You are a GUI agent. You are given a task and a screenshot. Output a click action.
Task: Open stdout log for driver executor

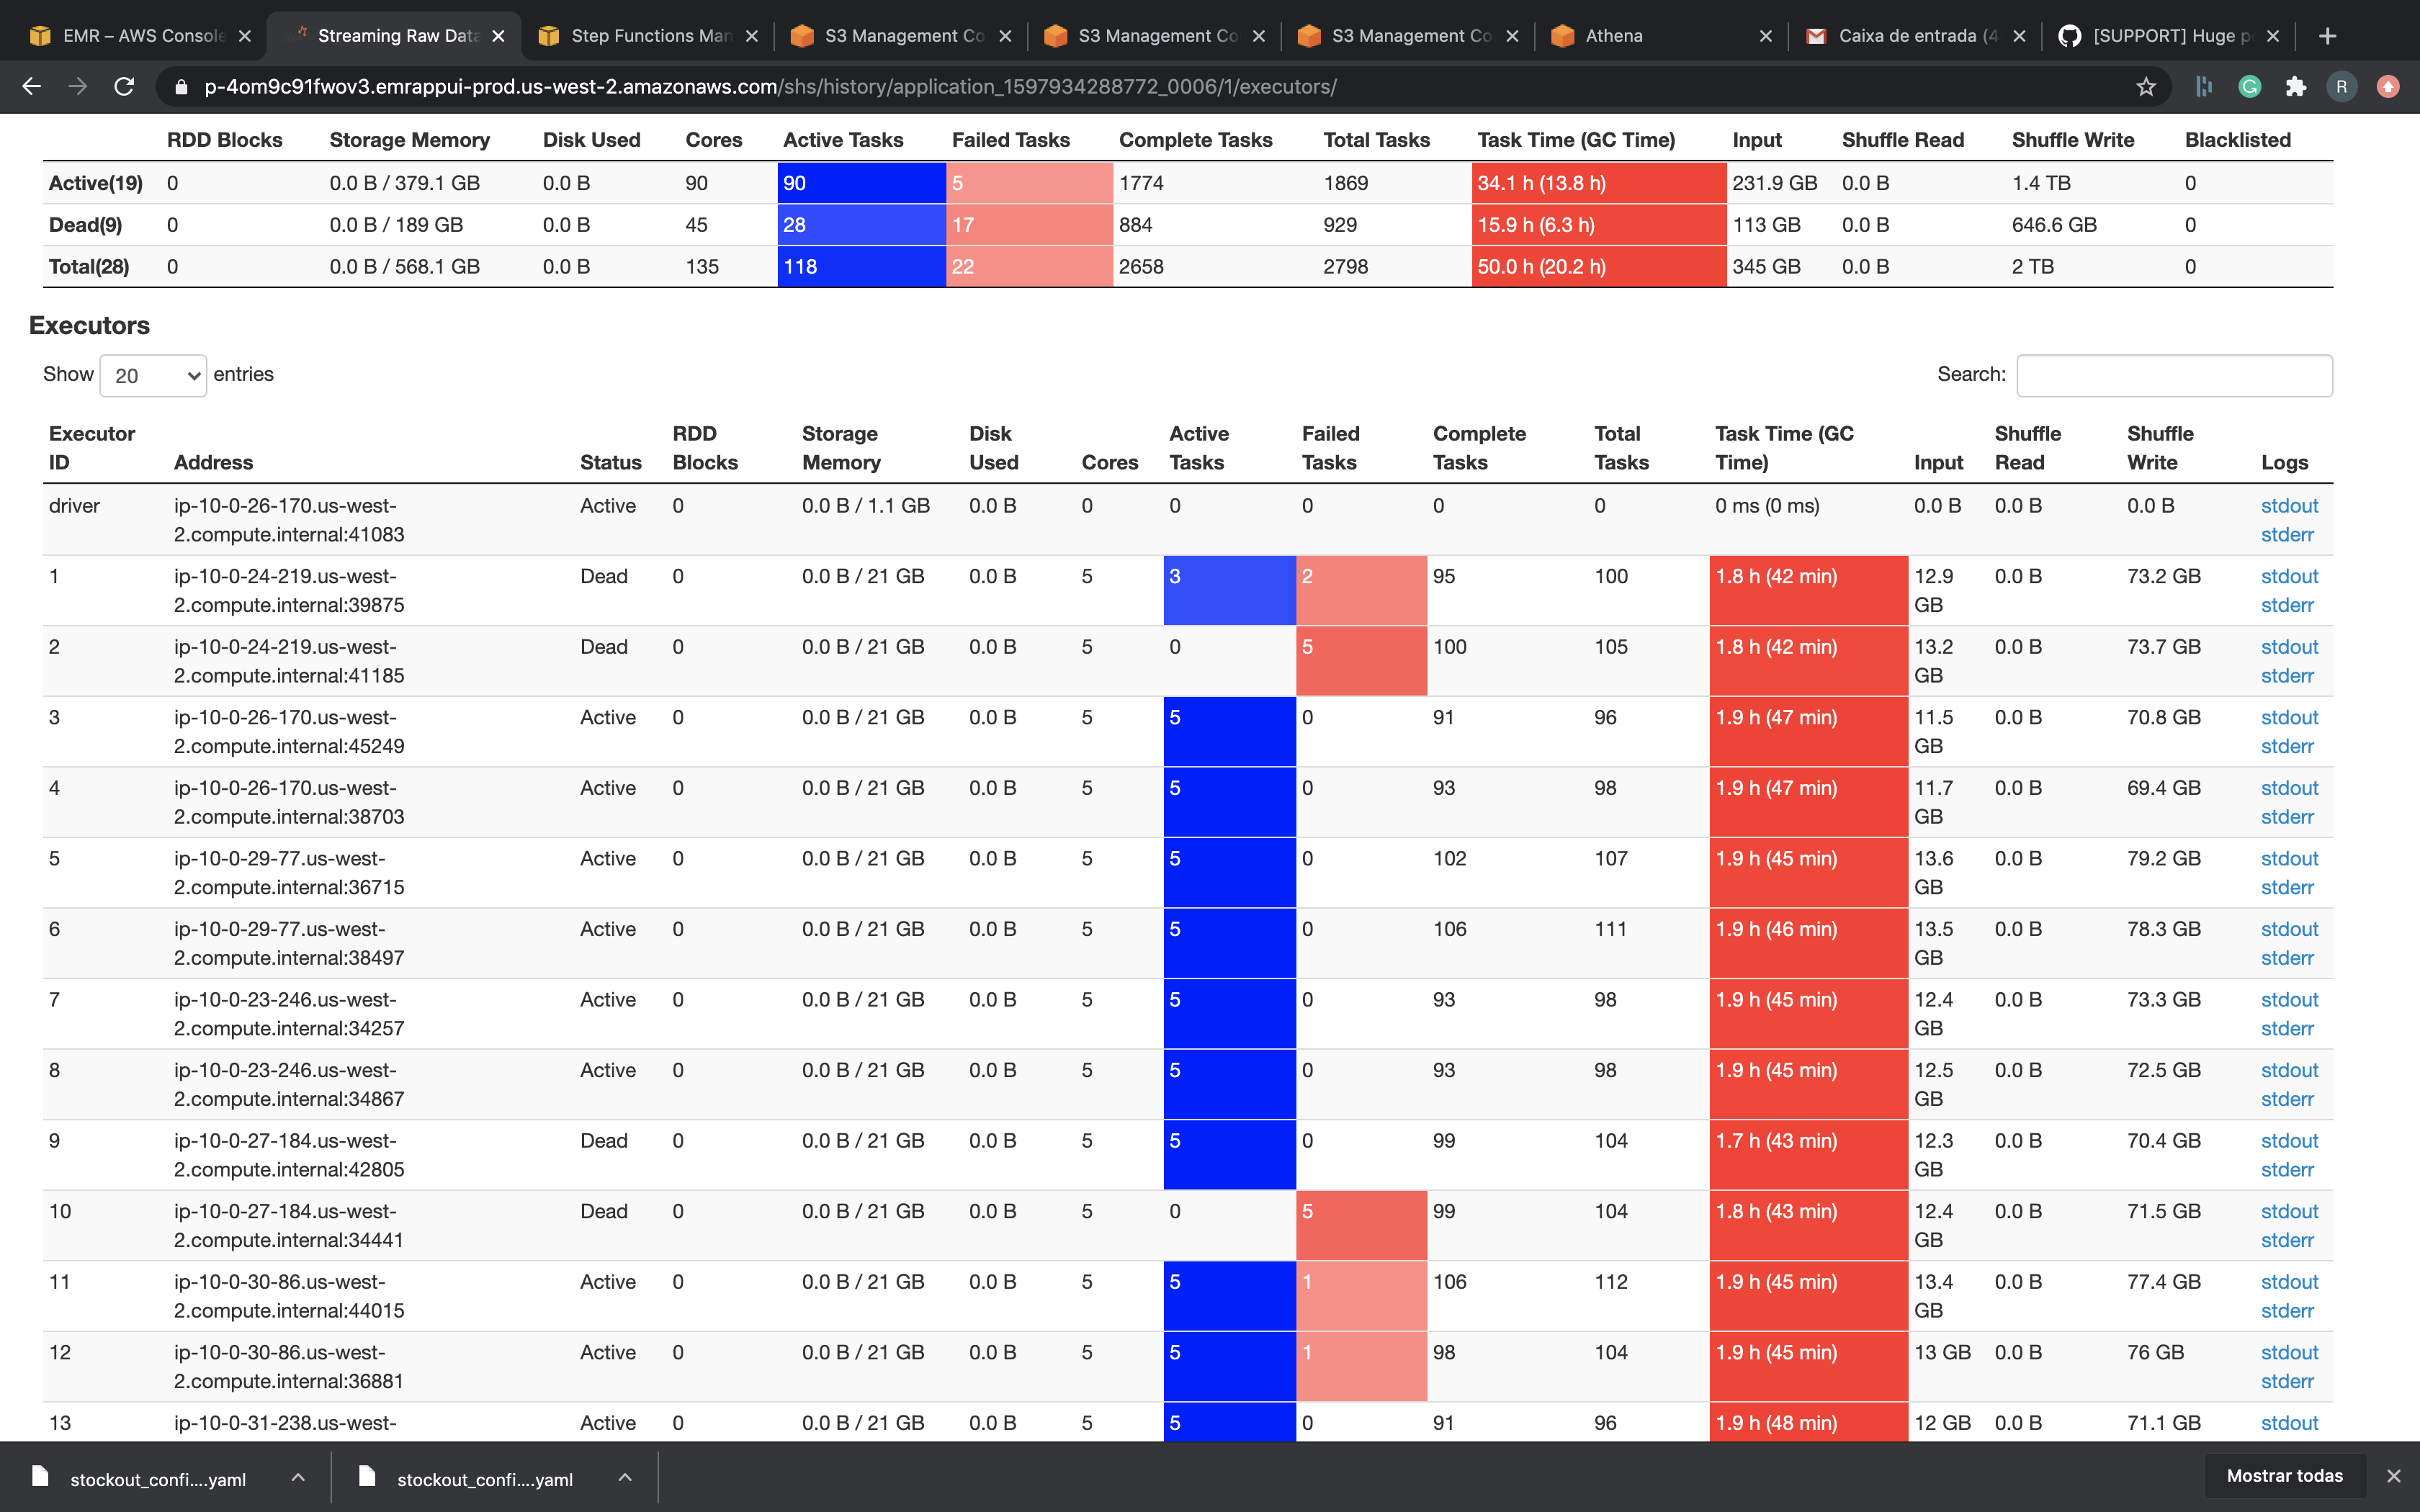click(2288, 506)
